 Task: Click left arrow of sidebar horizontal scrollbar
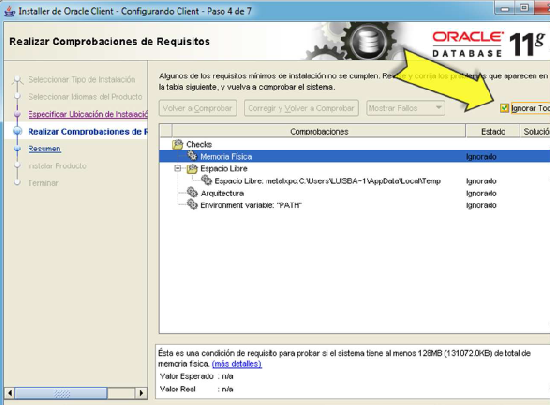tap(10, 393)
